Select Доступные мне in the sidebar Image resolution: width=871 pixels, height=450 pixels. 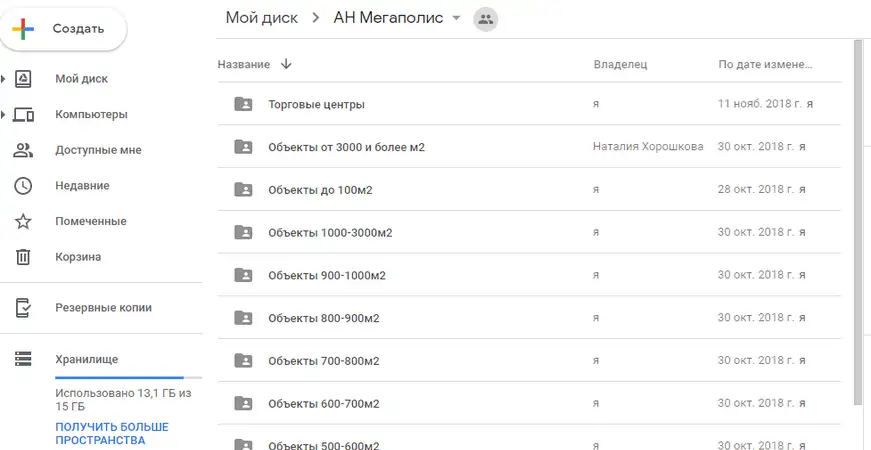(98, 150)
